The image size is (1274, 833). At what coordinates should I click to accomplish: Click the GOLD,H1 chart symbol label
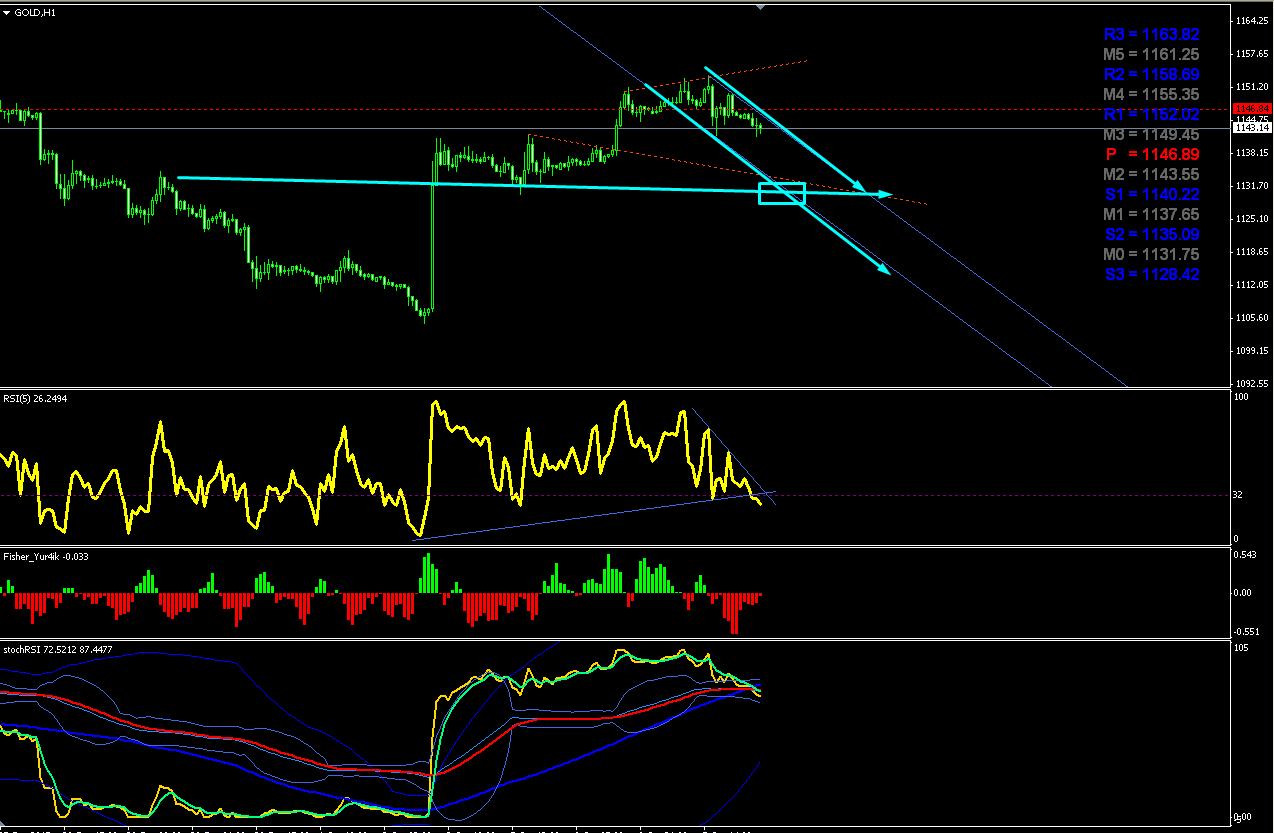pos(35,12)
